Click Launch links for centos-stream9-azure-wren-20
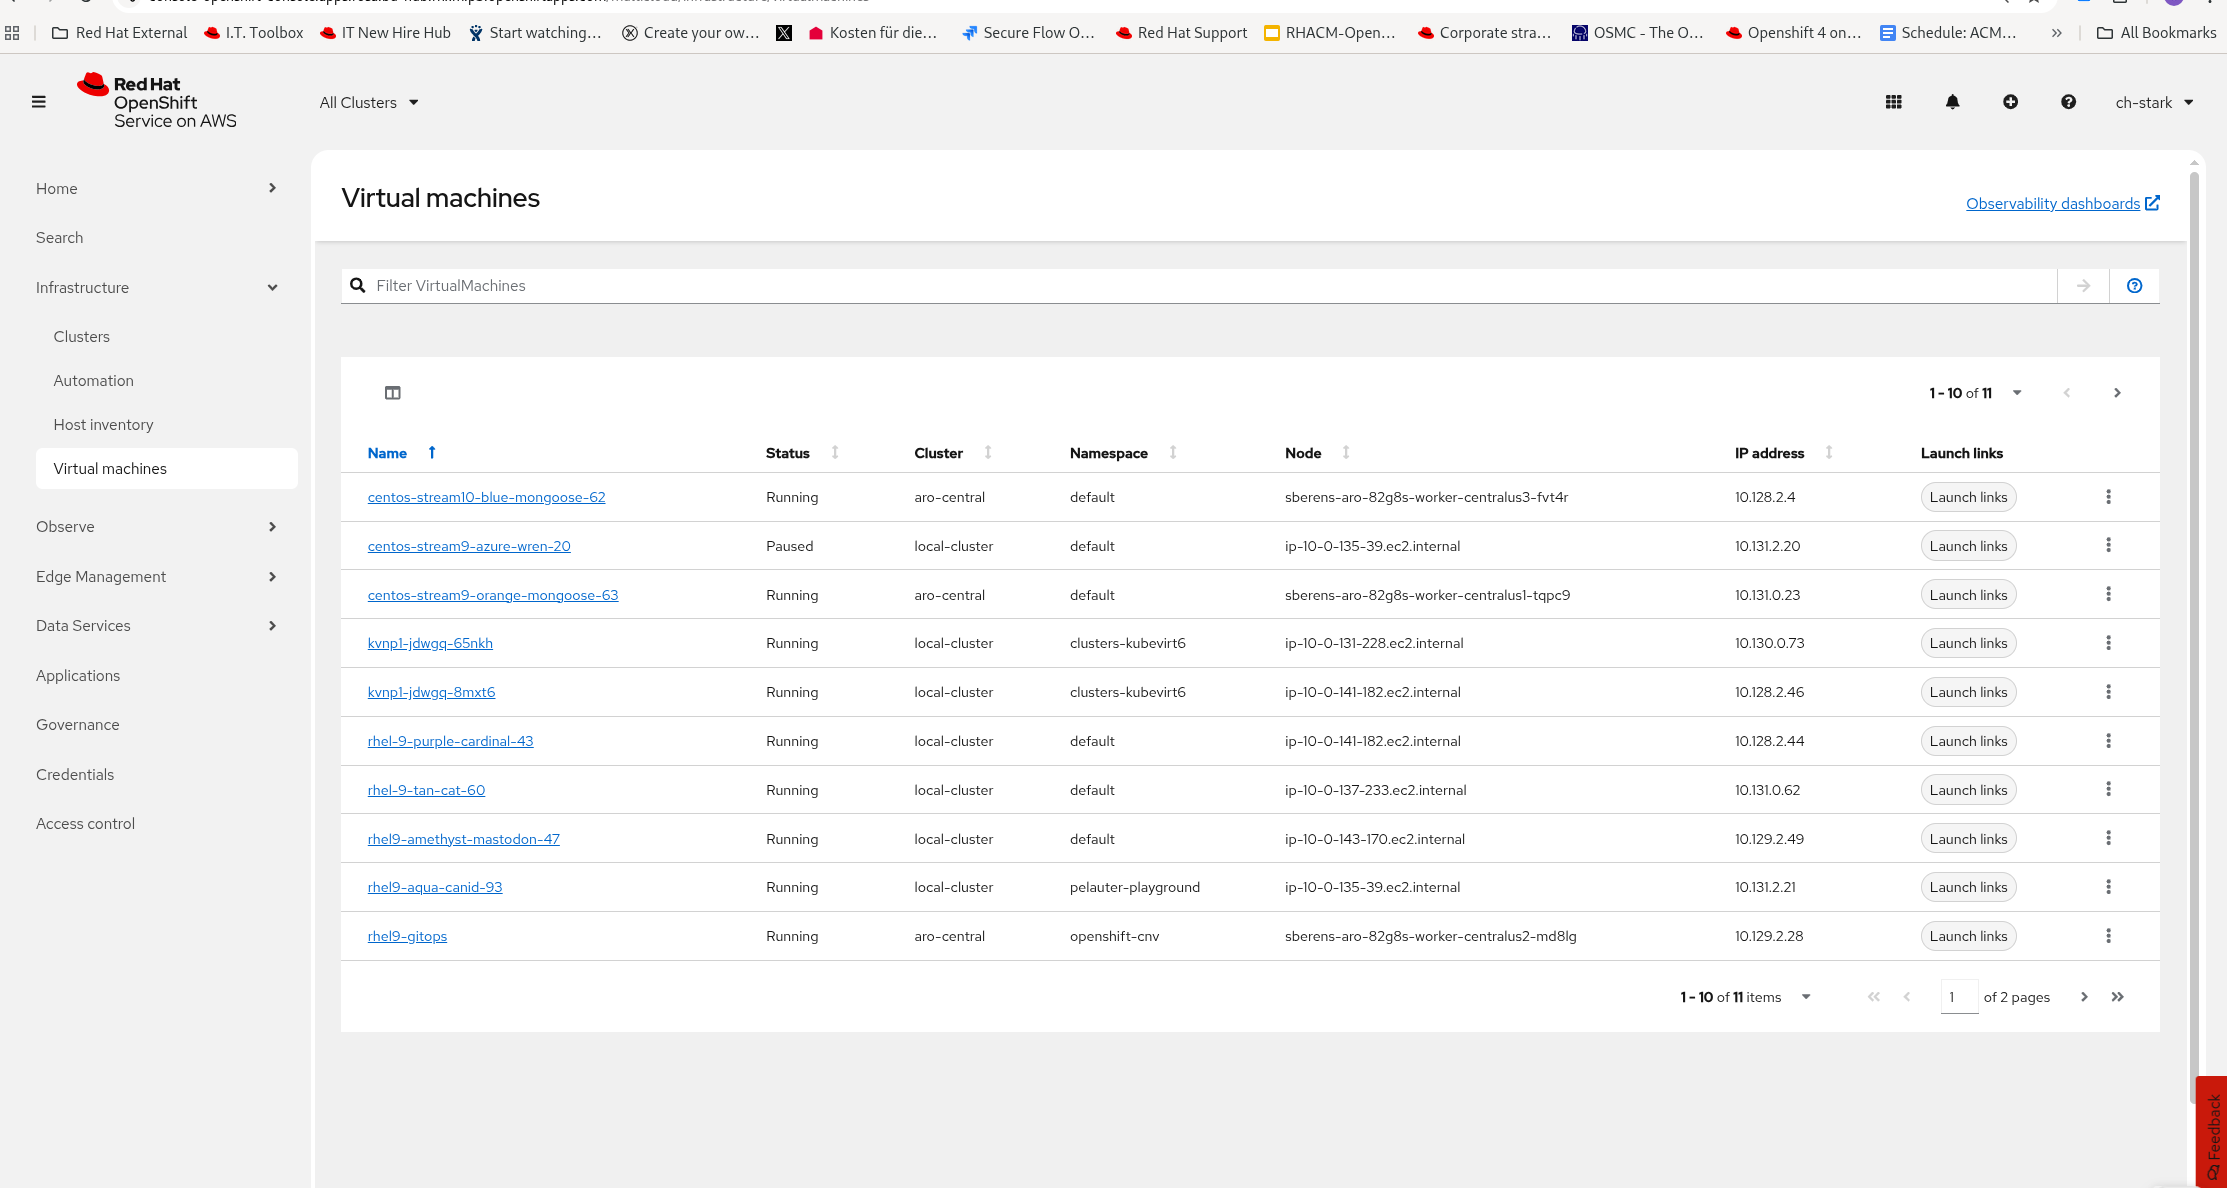Viewport: 2227px width, 1188px height. [1967, 546]
